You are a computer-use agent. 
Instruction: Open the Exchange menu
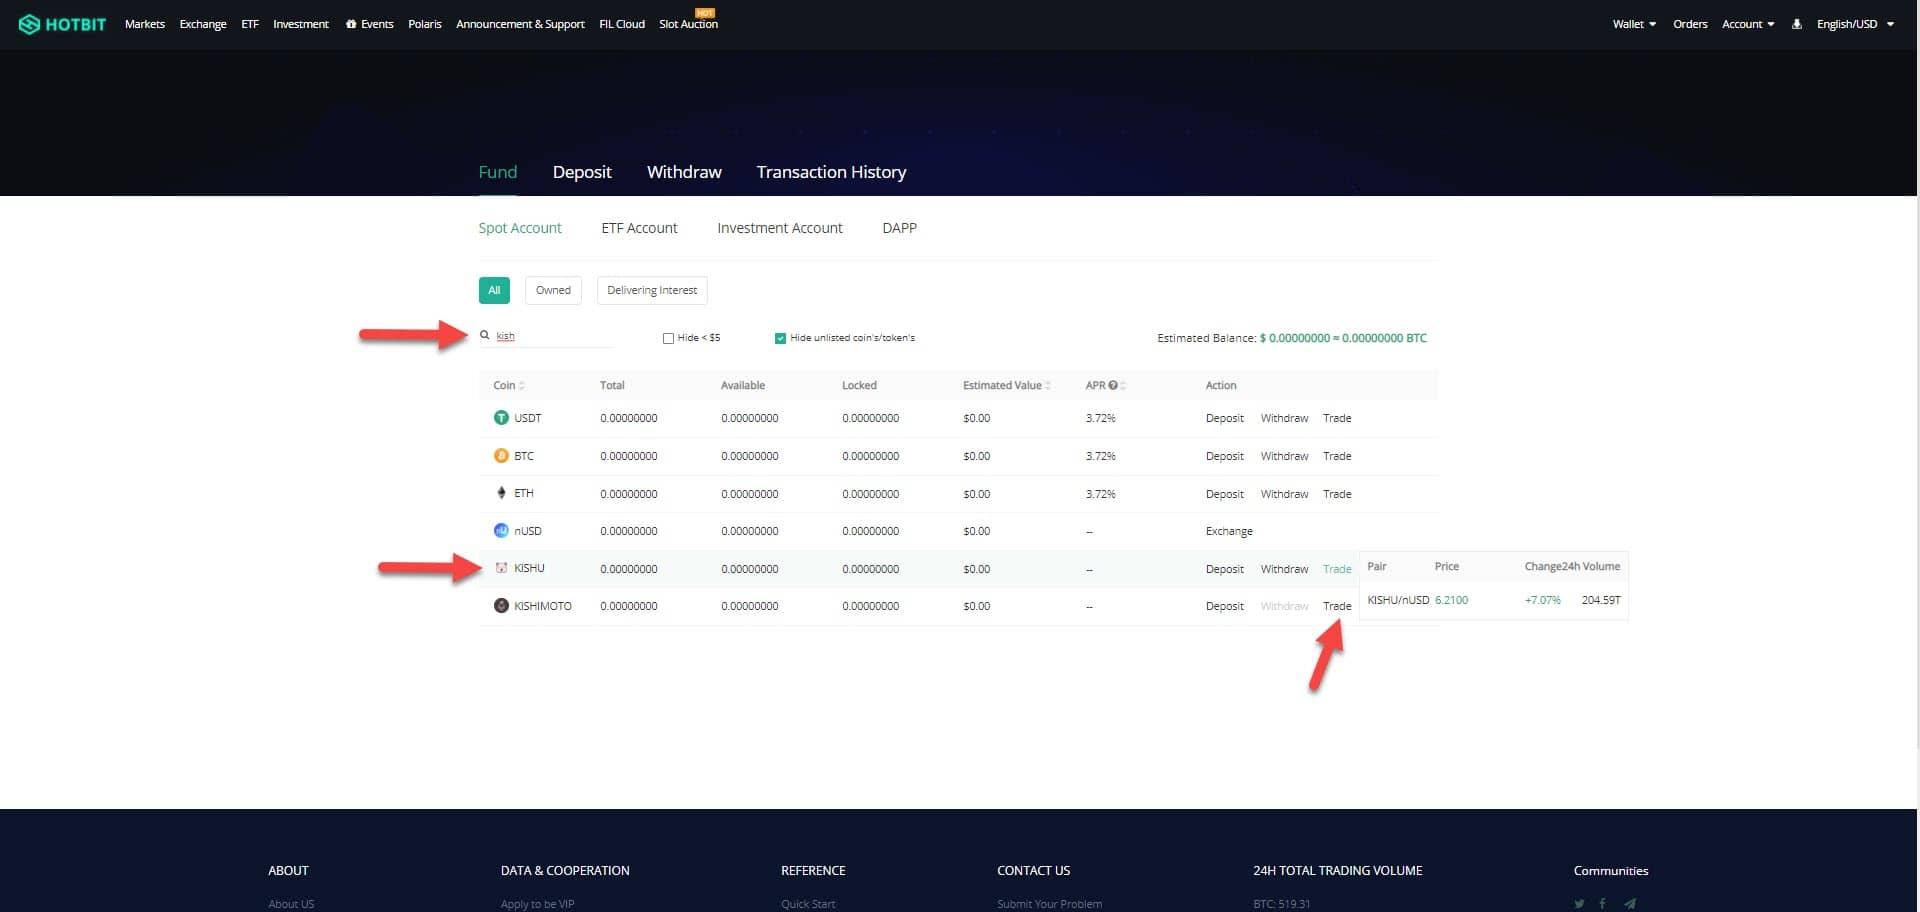[x=203, y=24]
